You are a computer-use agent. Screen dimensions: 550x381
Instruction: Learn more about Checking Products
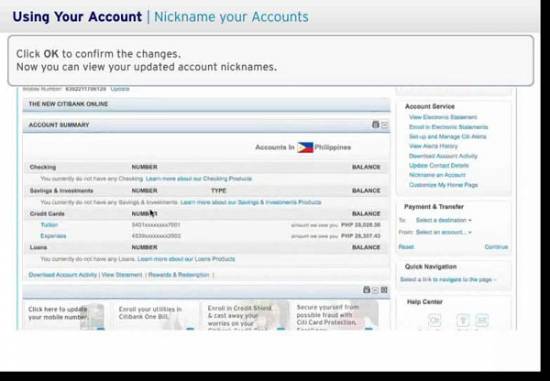pyautogui.click(x=199, y=179)
